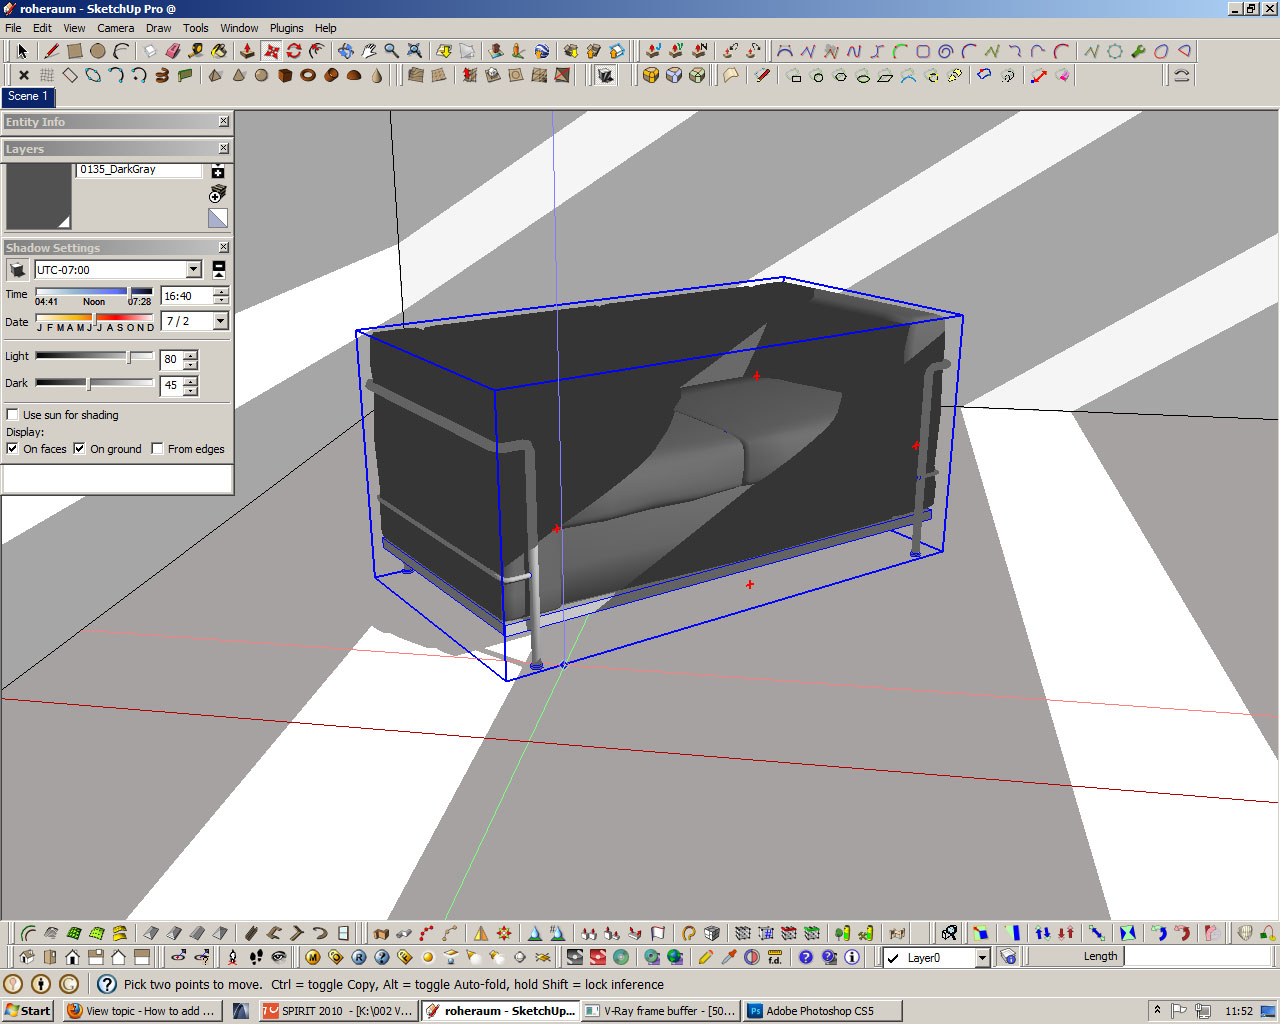Select the Push/Pull tool
1280x1024 pixels.
[247, 51]
